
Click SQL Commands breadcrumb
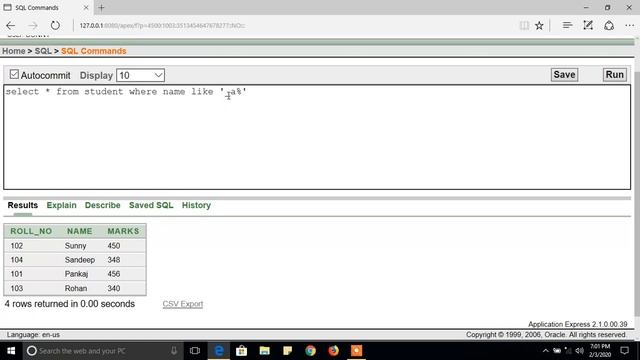point(93,51)
